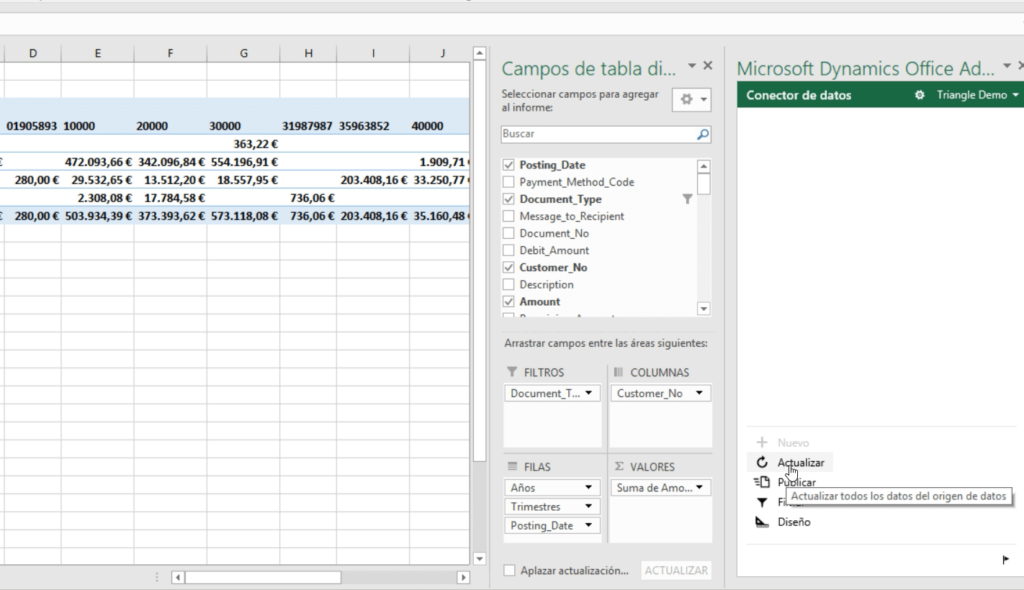Click the Publicar document icon

click(x=762, y=482)
